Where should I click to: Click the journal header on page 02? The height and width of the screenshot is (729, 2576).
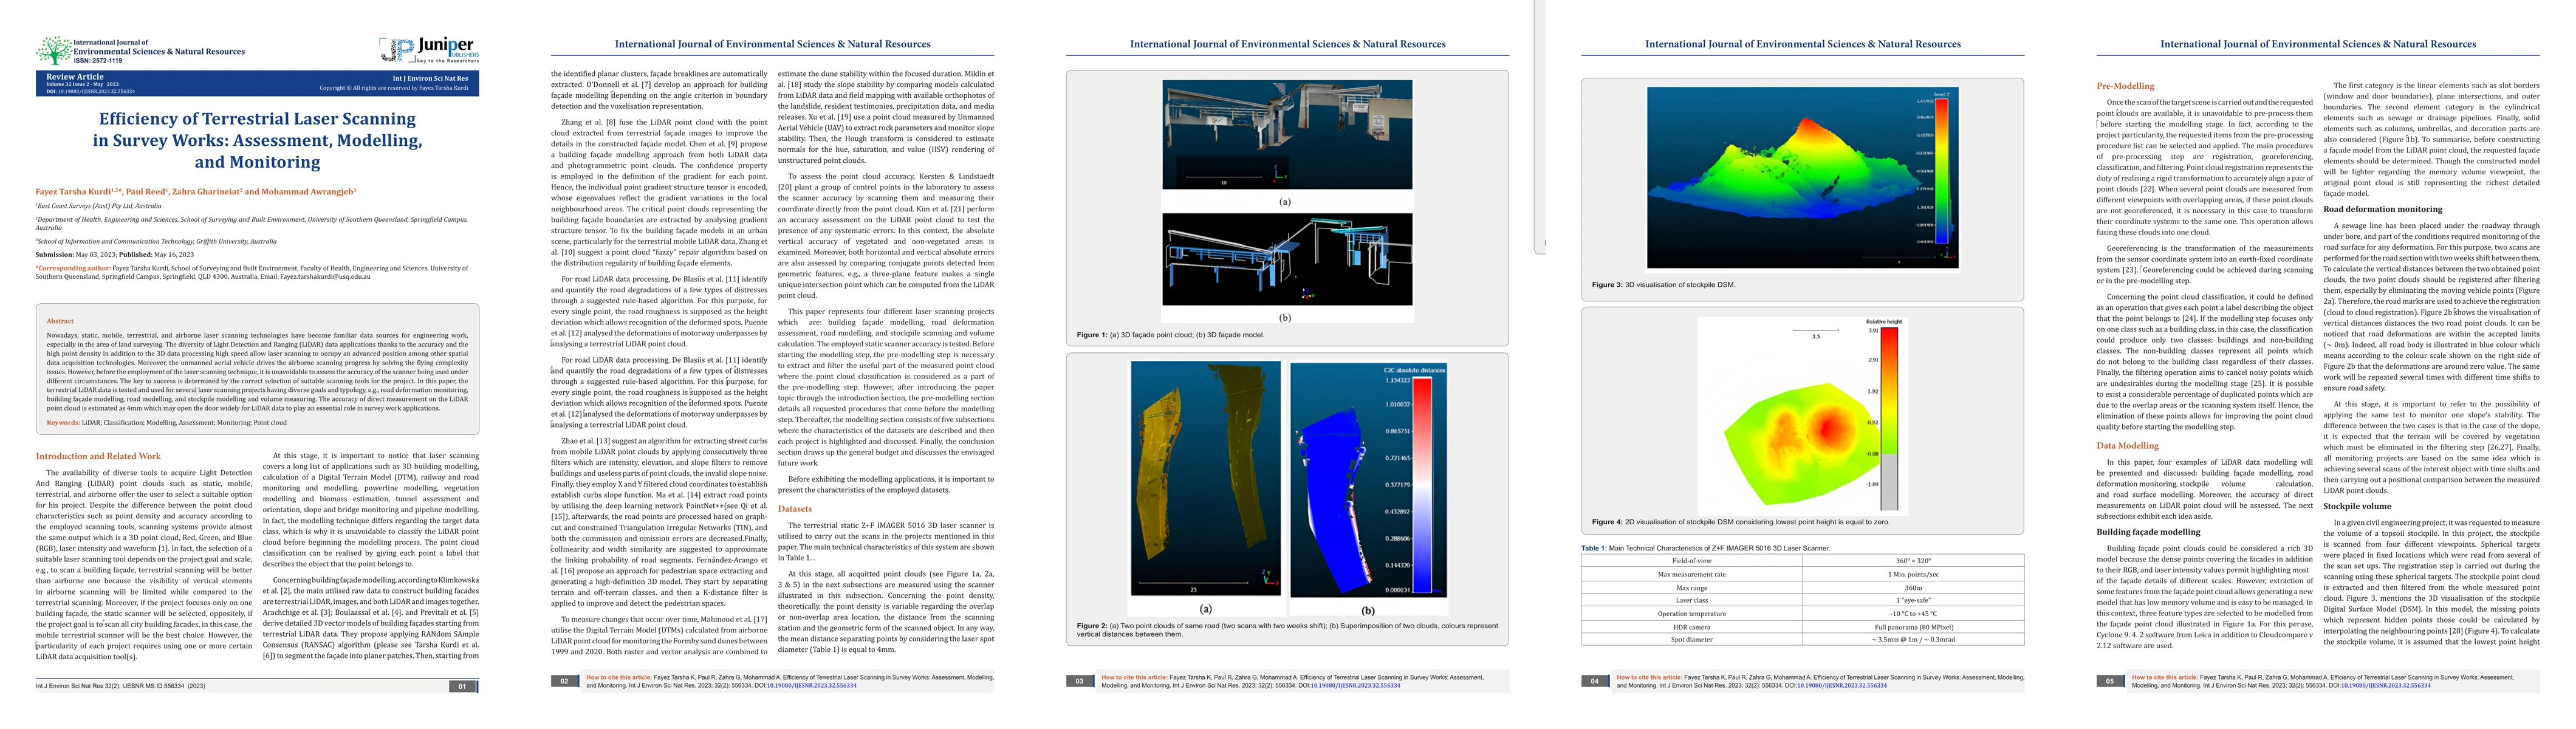(x=772, y=44)
